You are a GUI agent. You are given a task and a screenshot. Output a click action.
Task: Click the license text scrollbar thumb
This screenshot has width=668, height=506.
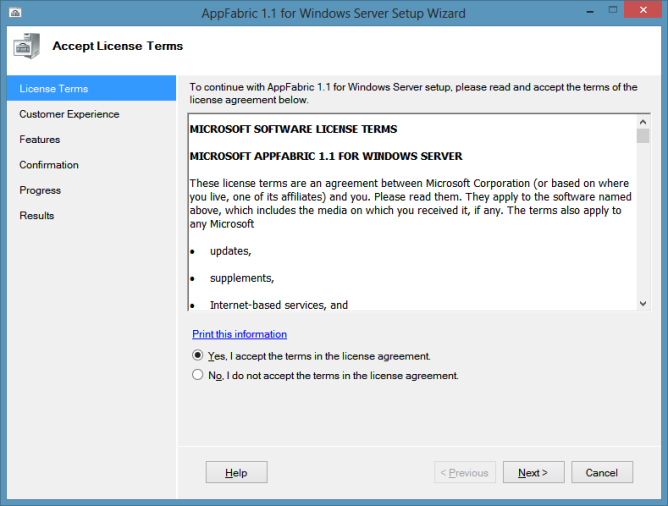[643, 137]
